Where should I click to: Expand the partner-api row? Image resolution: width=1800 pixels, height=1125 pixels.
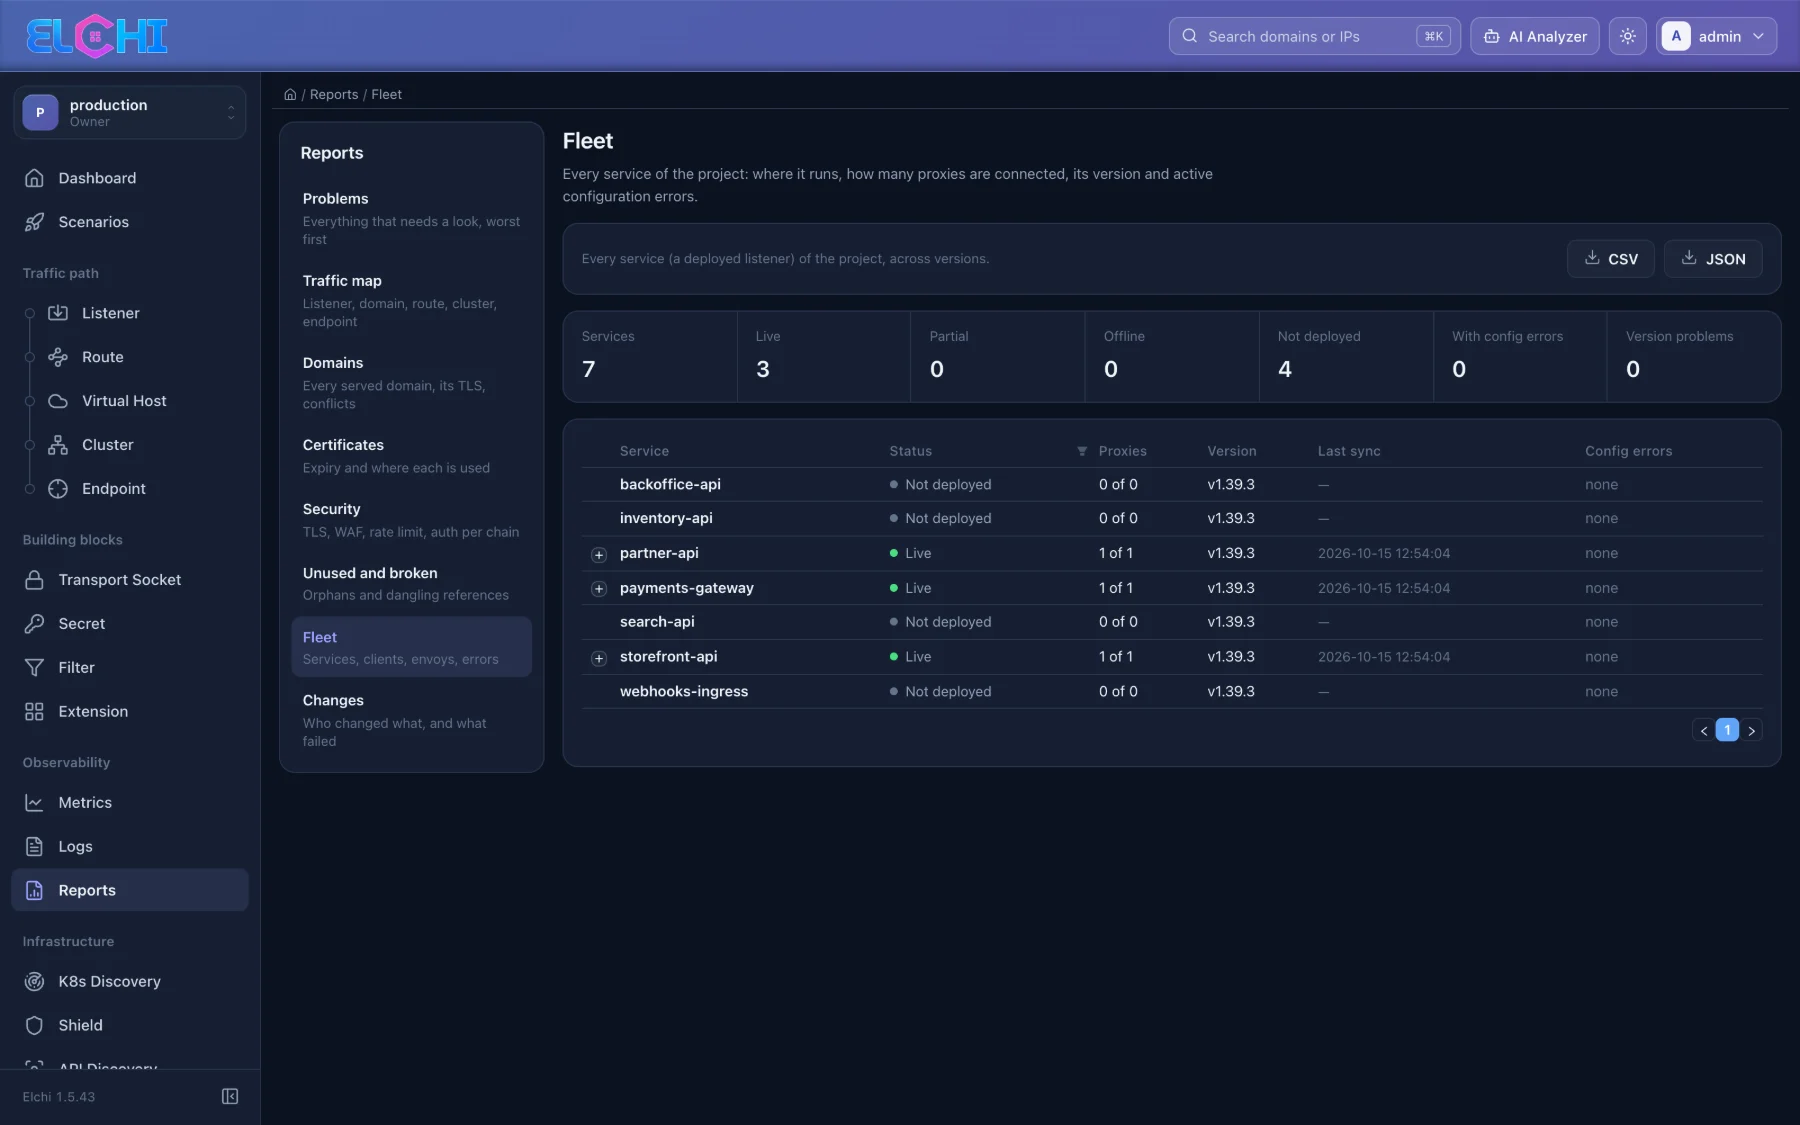click(x=599, y=554)
